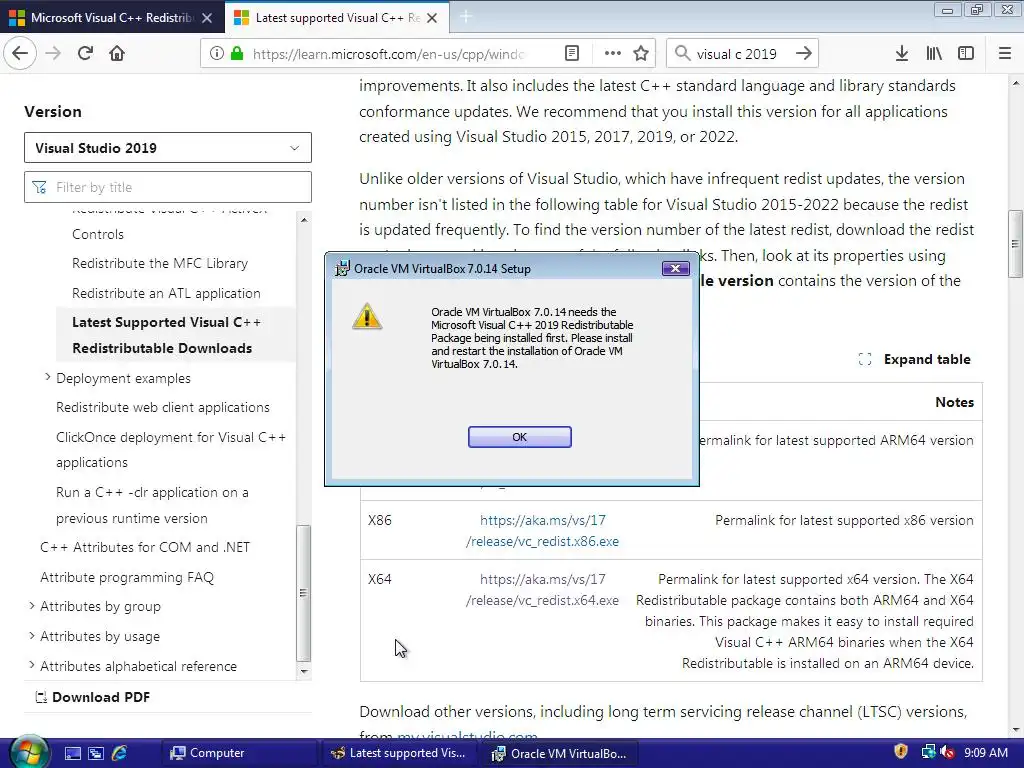1024x768 pixels.
Task: Close the VirtualBox Setup dialog
Action: pos(675,268)
